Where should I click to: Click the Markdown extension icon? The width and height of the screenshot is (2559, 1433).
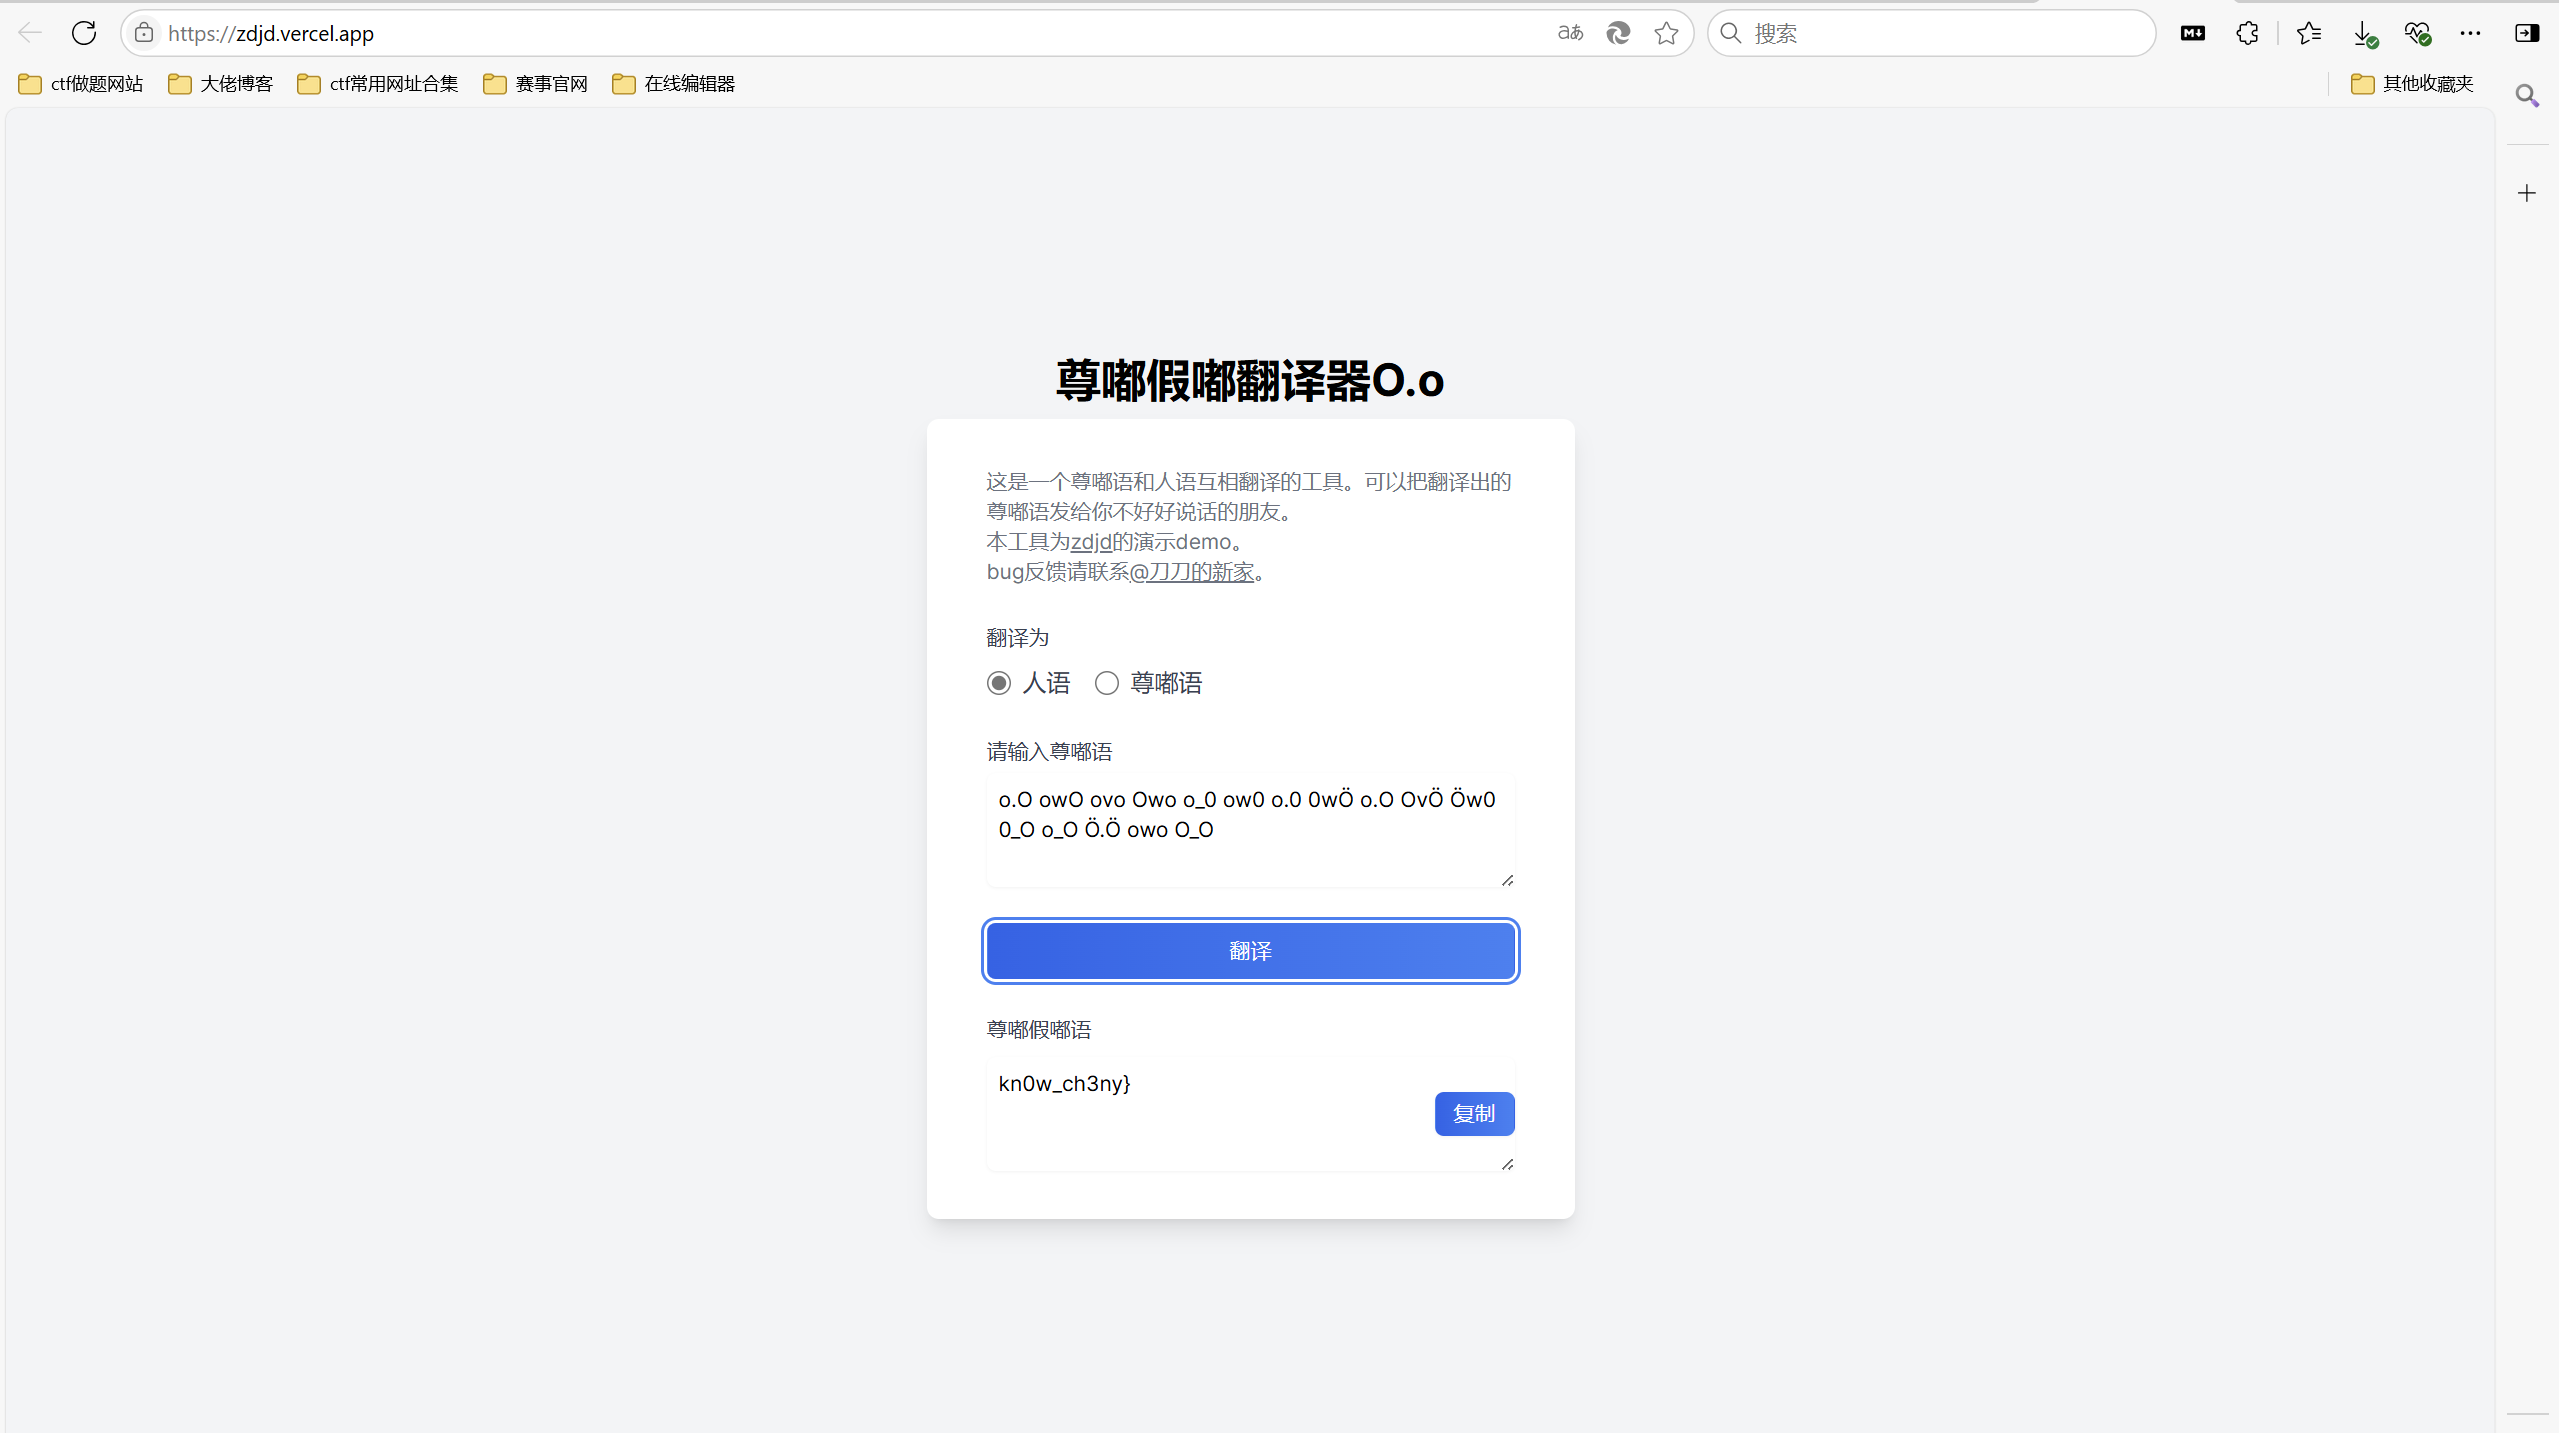[x=2193, y=33]
